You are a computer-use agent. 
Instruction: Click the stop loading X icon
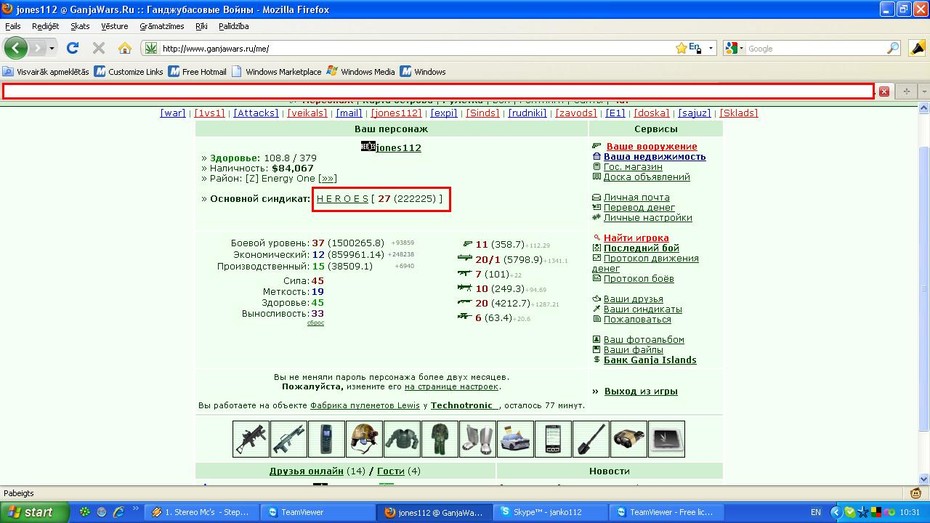pos(98,48)
